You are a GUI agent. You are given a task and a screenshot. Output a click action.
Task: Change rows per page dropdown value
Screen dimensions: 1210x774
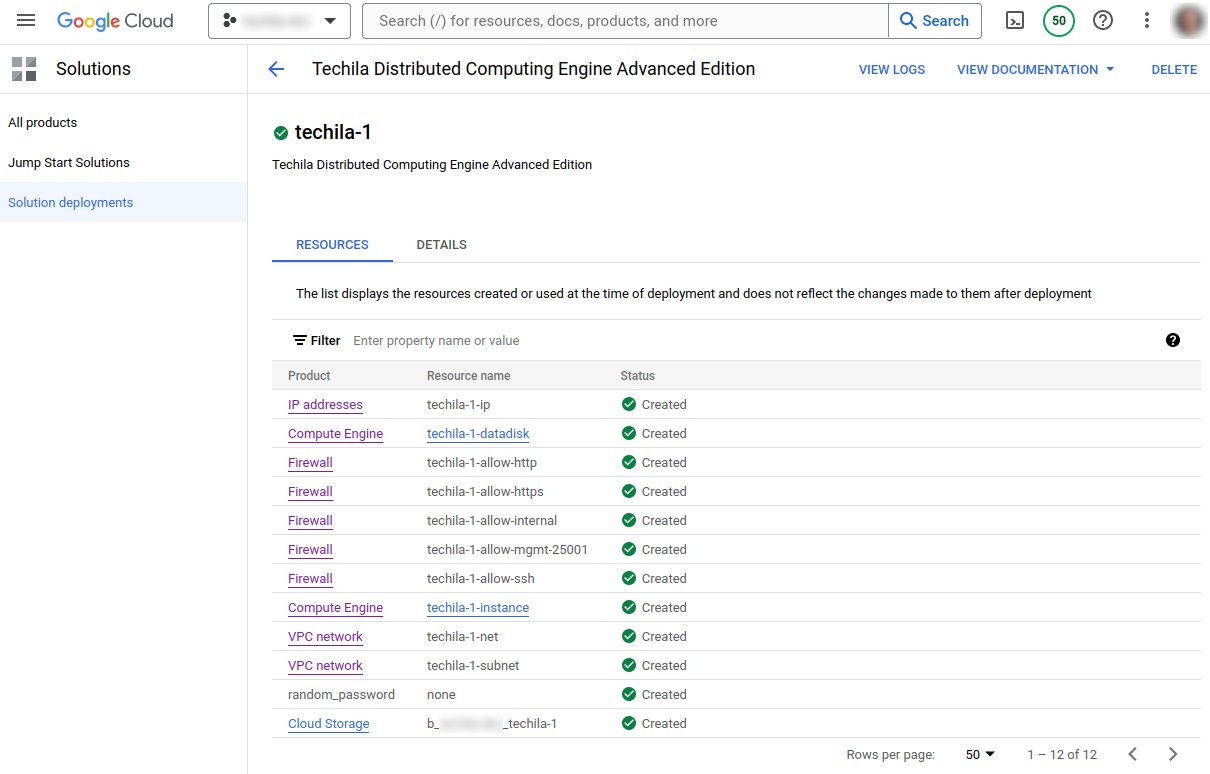(980, 755)
